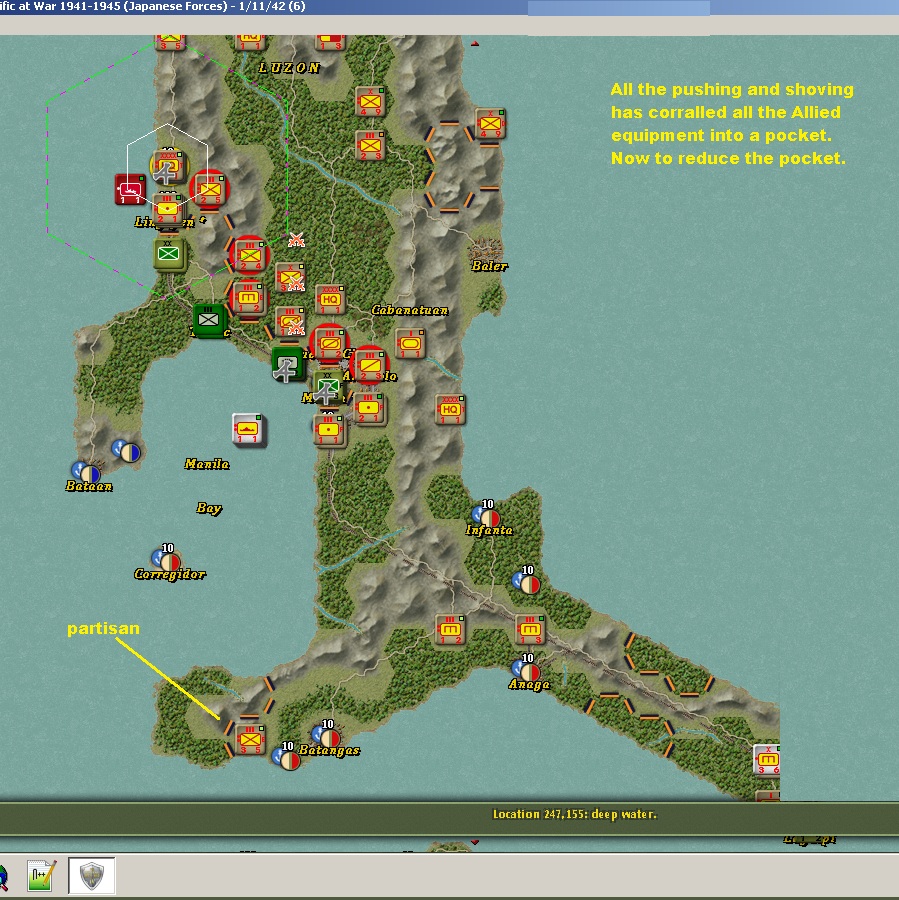Select the light green Allied XX division counter
The height and width of the screenshot is (900, 899).
pyautogui.click(x=169, y=254)
